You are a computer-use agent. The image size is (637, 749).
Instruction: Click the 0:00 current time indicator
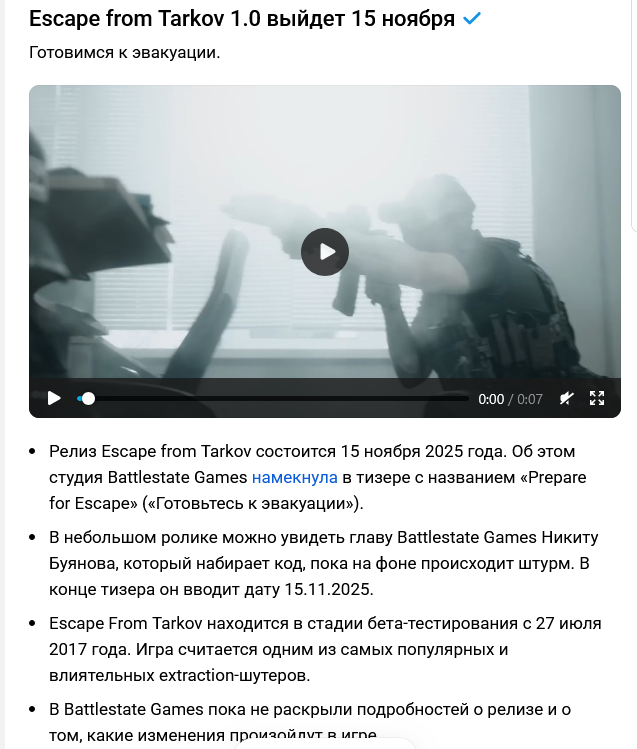coord(491,399)
